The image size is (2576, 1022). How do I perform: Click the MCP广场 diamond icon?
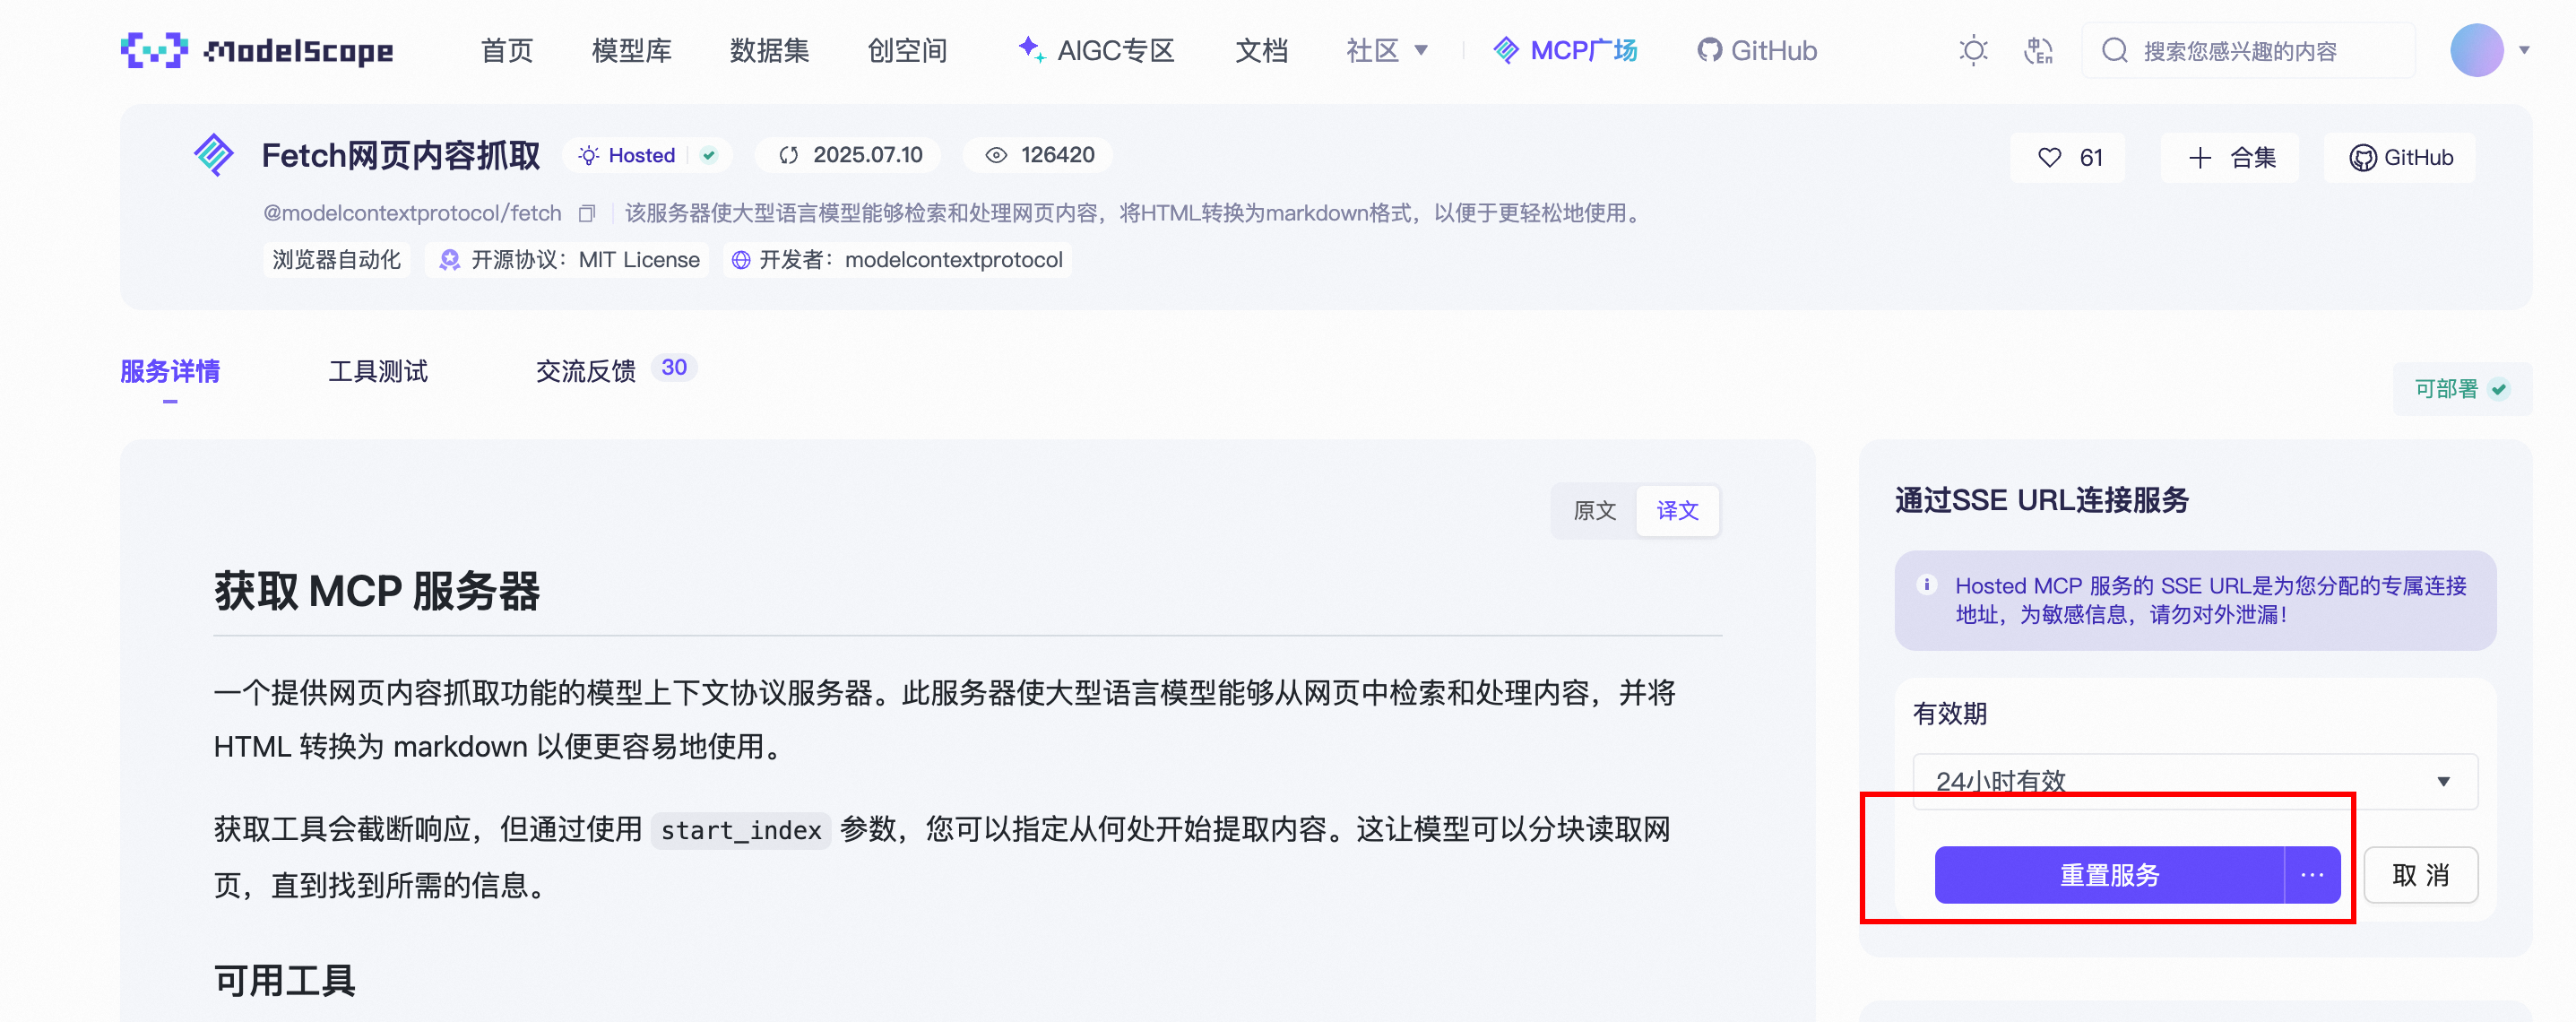click(1505, 50)
